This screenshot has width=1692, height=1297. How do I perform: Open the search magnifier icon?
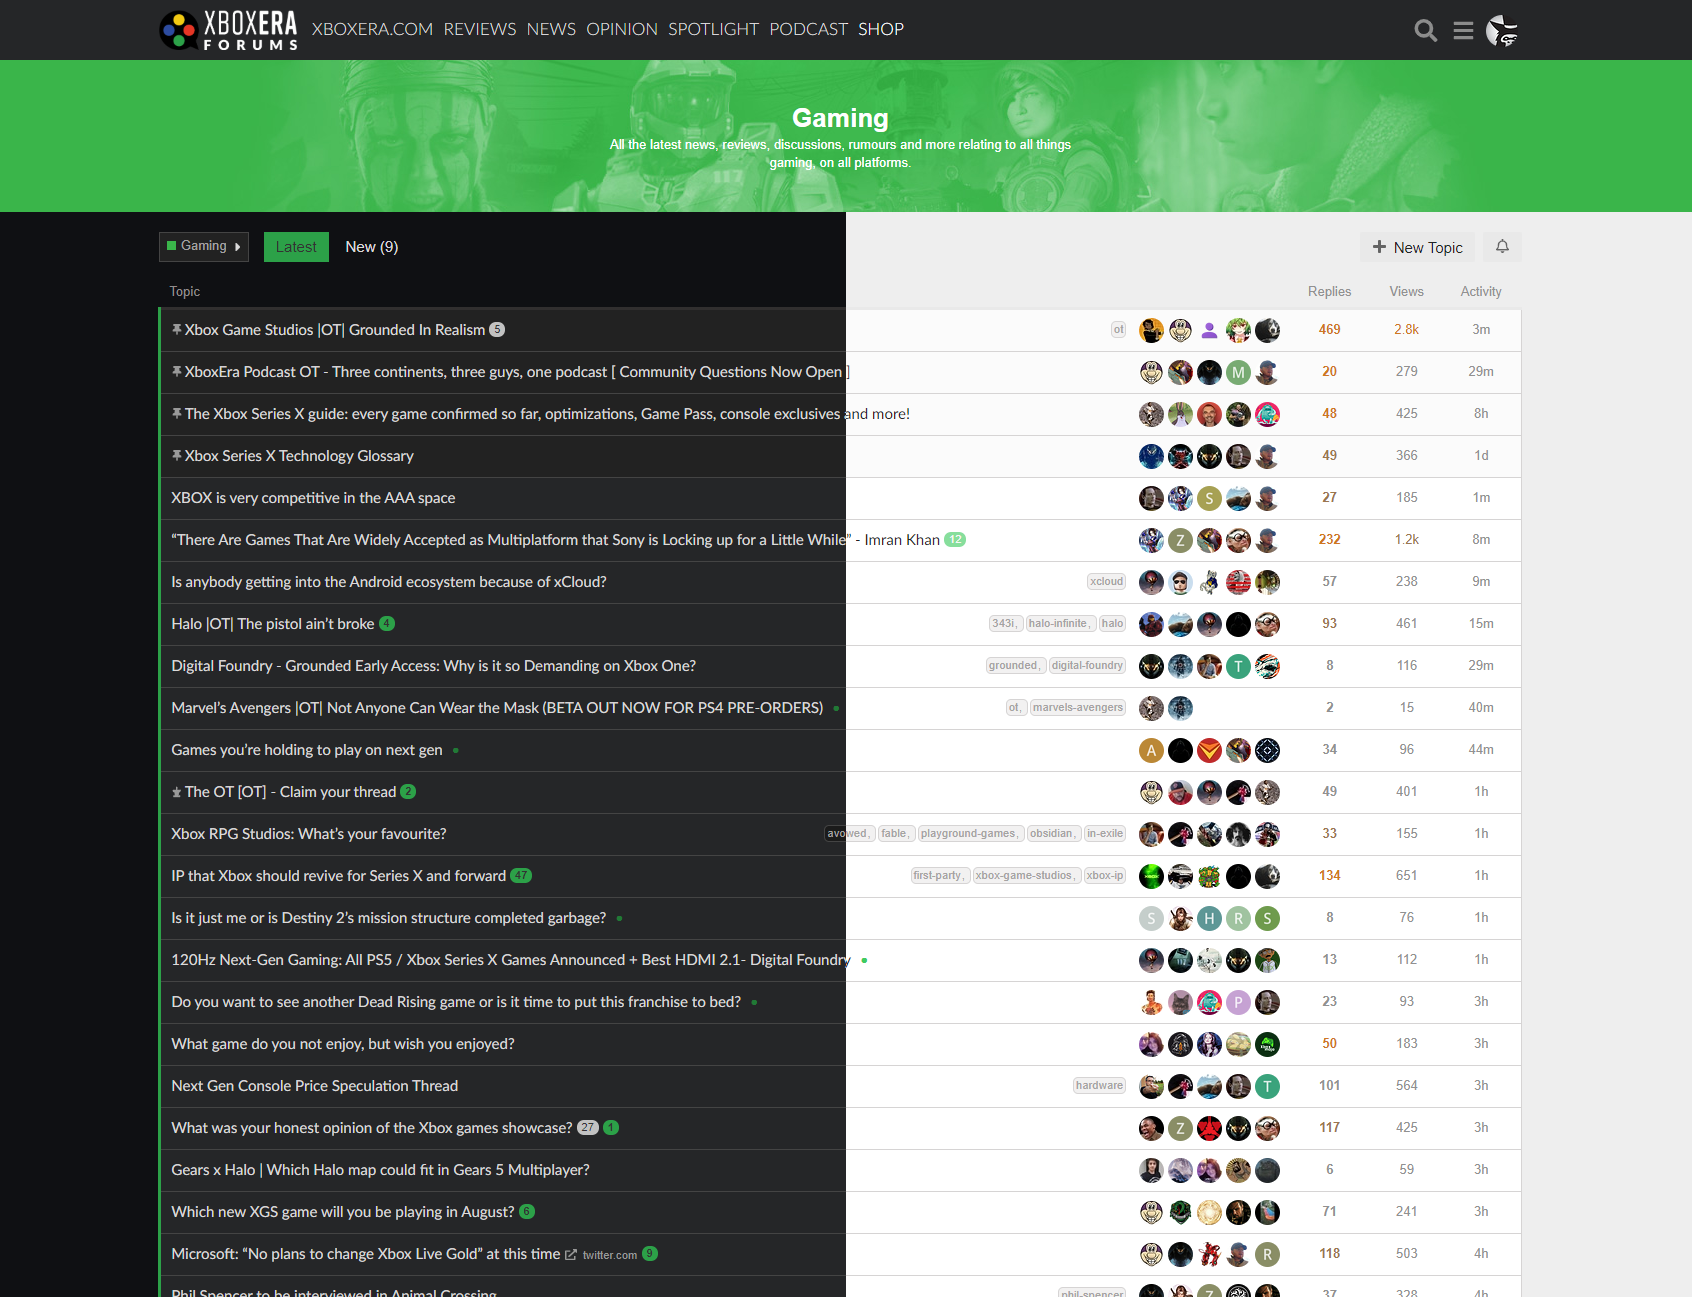coord(1425,31)
